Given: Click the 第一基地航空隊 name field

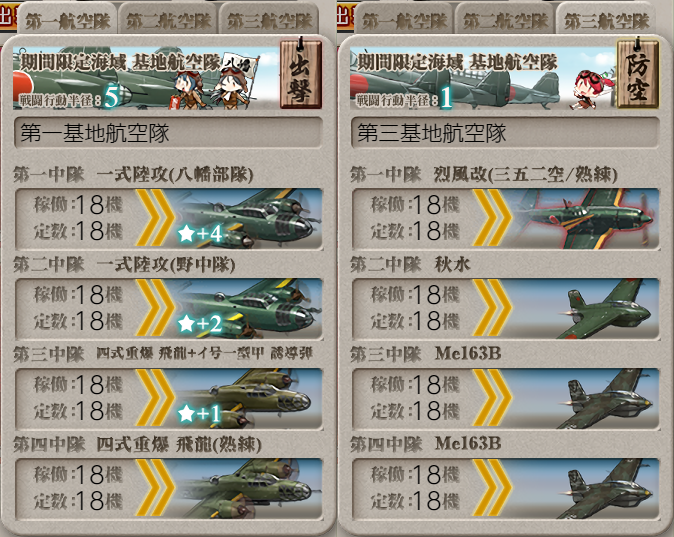Looking at the screenshot, I should point(168,133).
